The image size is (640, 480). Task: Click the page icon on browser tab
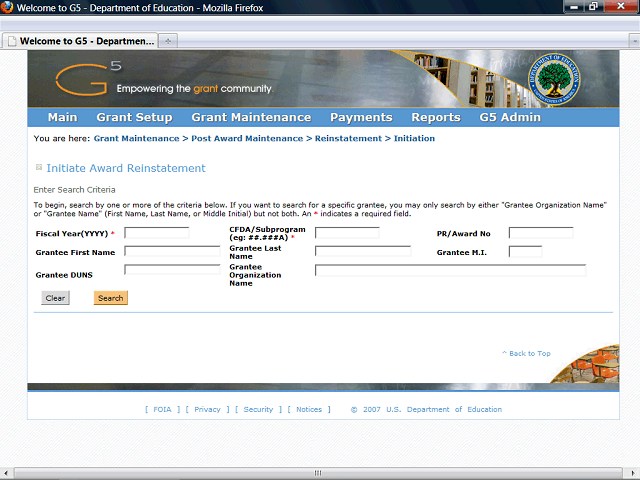pyautogui.click(x=12, y=41)
